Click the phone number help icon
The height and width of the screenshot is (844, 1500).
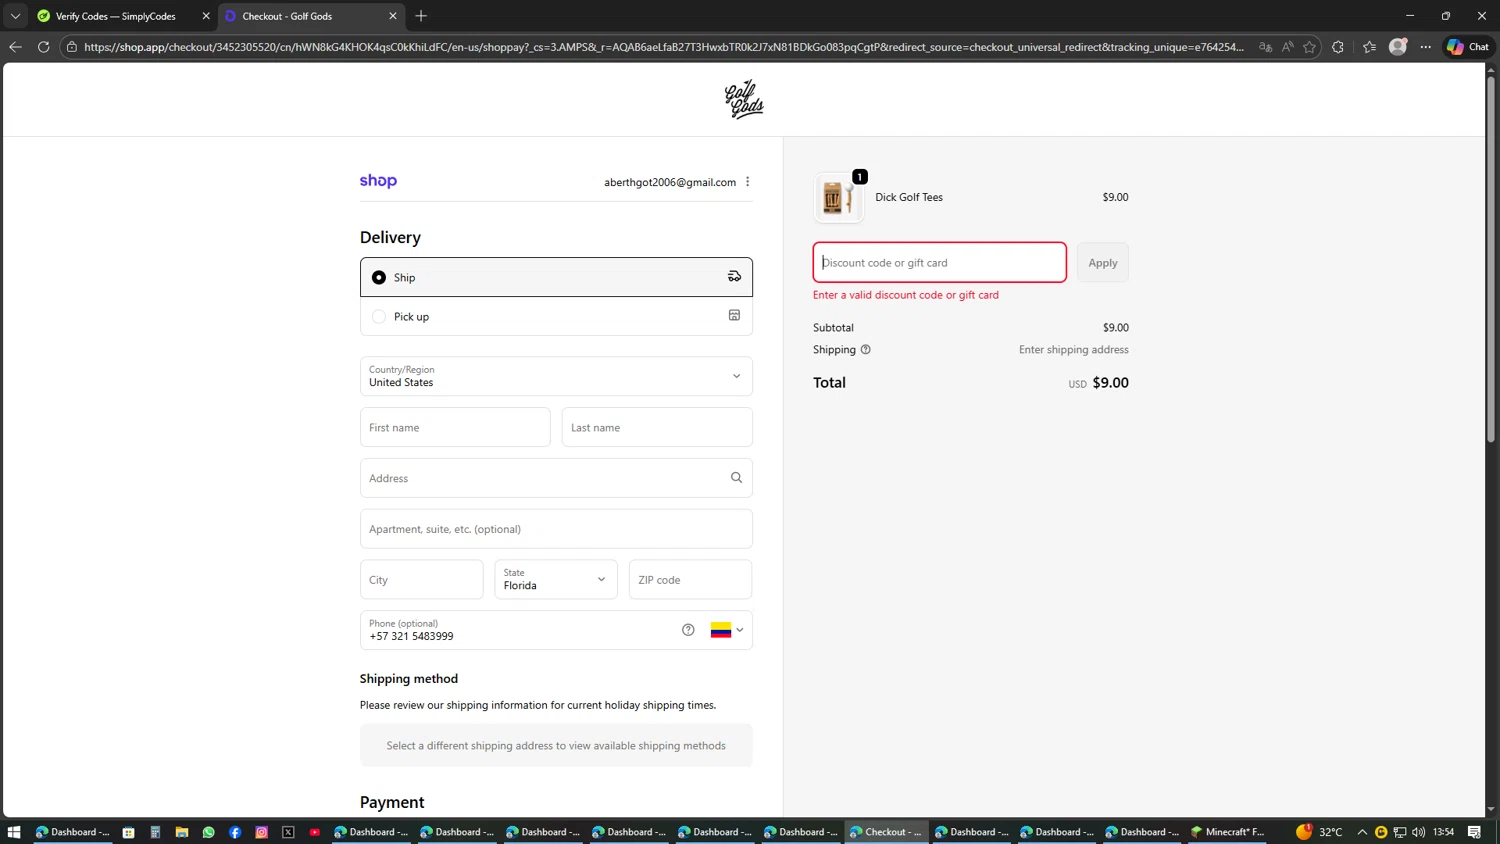(688, 630)
